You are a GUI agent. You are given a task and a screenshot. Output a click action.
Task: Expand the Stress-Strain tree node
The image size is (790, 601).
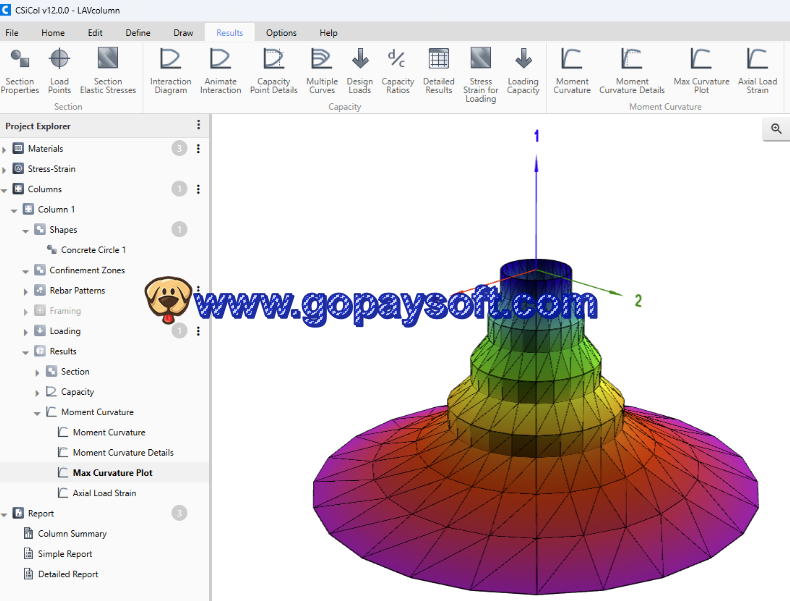pyautogui.click(x=5, y=169)
